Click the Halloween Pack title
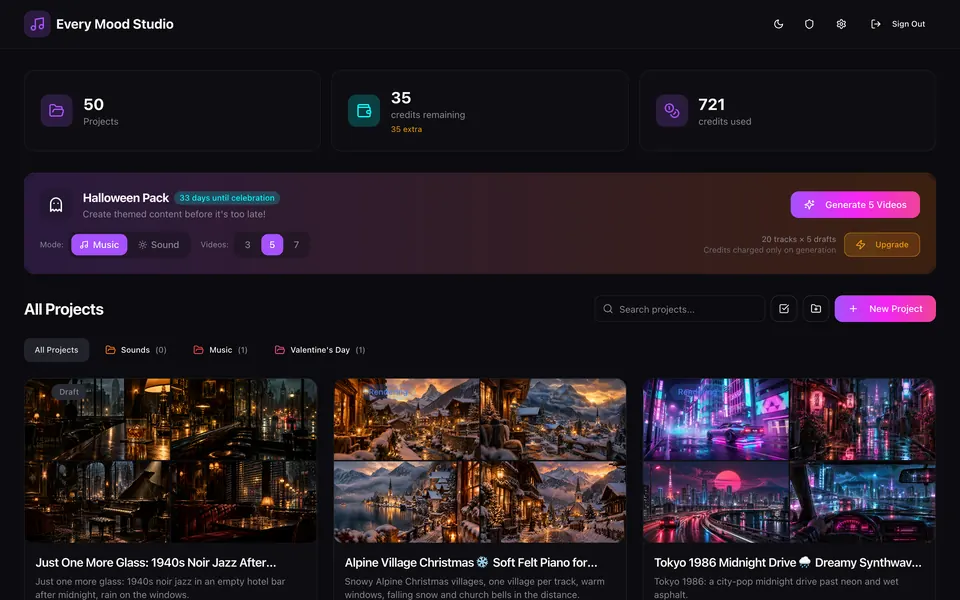Image resolution: width=960 pixels, height=600 pixels. pyautogui.click(x=126, y=198)
